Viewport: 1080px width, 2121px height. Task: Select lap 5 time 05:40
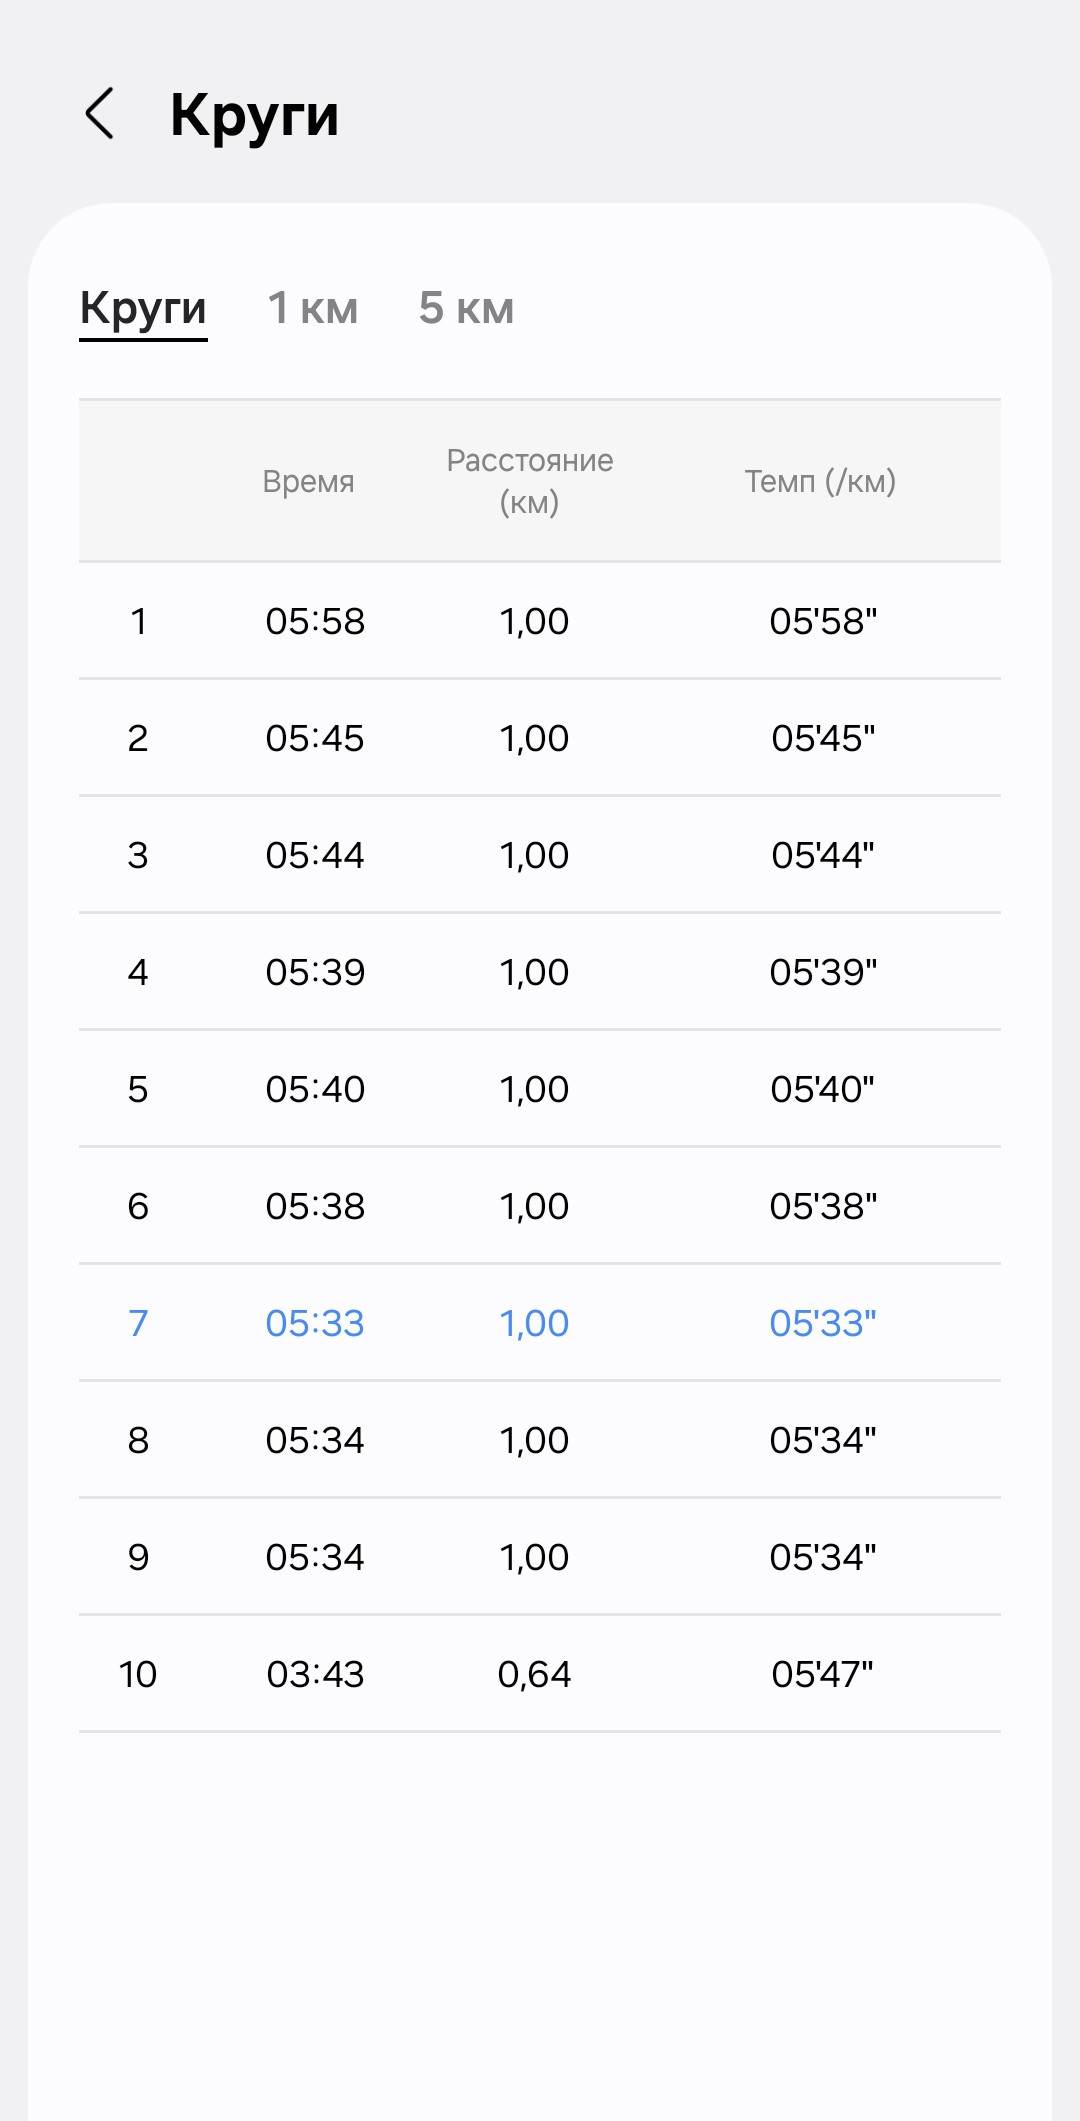tap(315, 1089)
